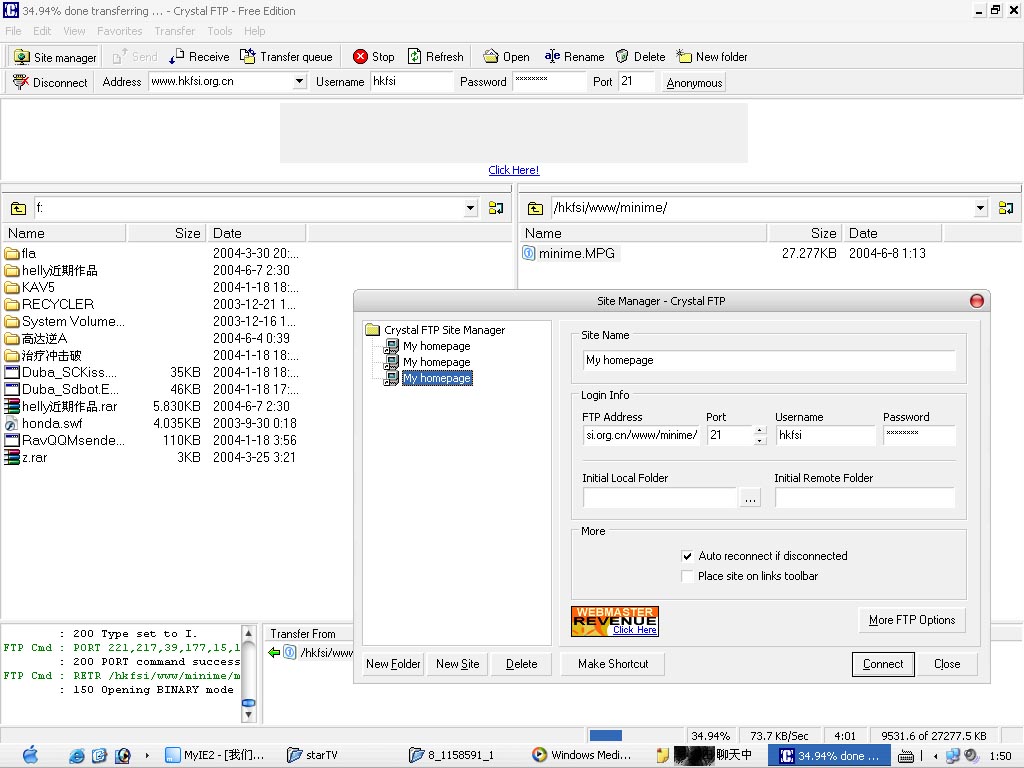Click the Webmaster Revenue banner
This screenshot has height=768, width=1024.
pos(615,621)
